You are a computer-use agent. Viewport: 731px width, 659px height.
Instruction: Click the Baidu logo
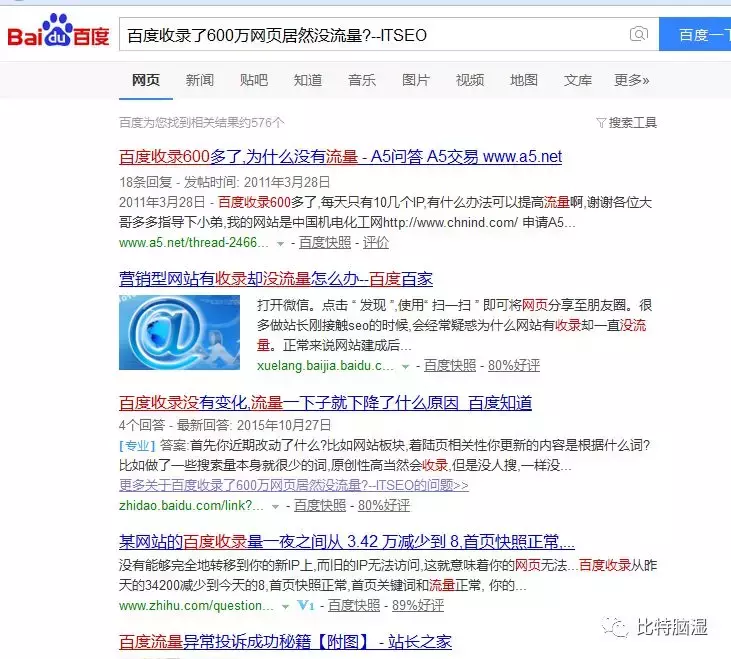[x=58, y=31]
